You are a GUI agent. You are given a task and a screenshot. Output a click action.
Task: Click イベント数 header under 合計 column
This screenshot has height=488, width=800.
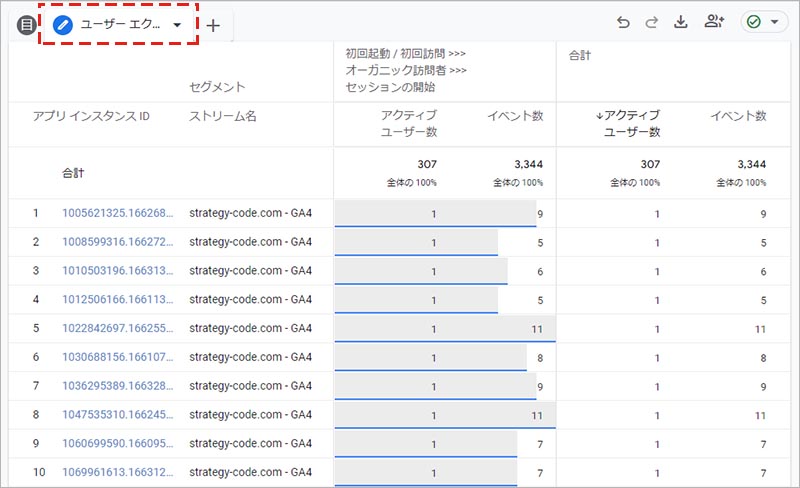(738, 116)
